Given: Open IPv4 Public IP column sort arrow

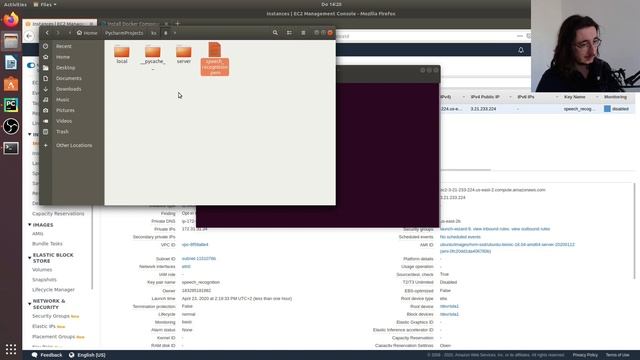Looking at the screenshot, I should click(510, 97).
